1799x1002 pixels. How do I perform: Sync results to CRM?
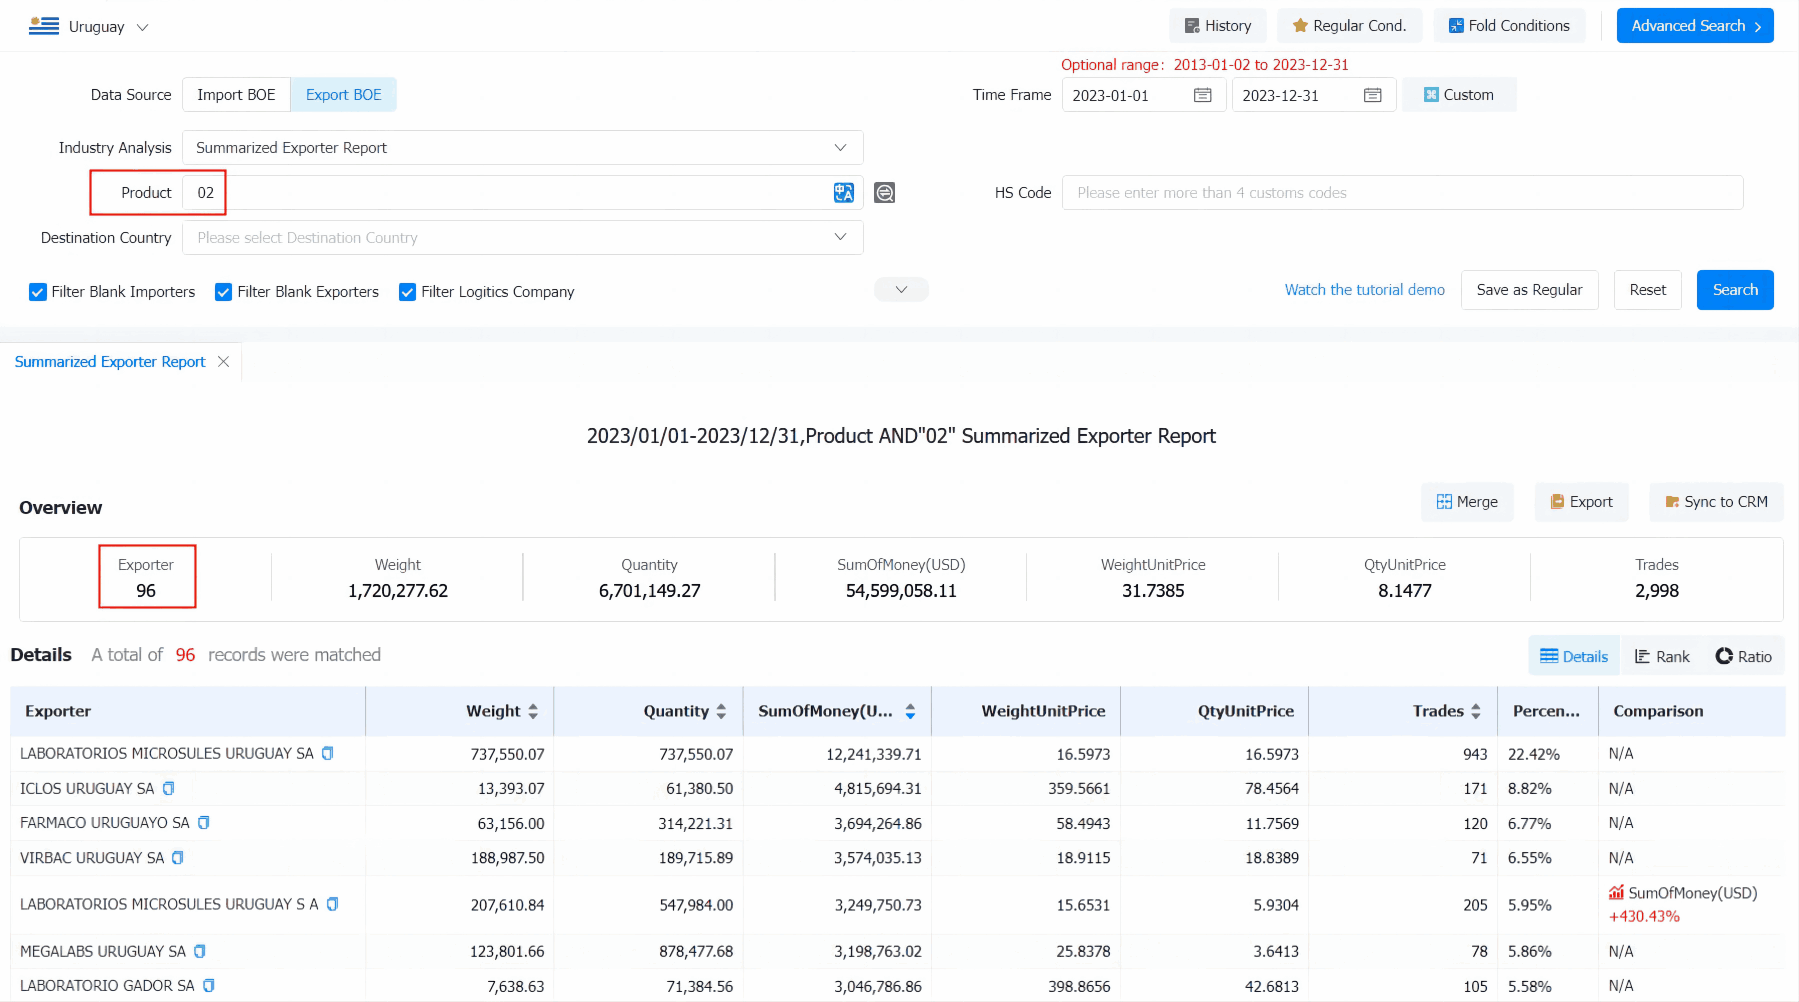(x=1716, y=502)
